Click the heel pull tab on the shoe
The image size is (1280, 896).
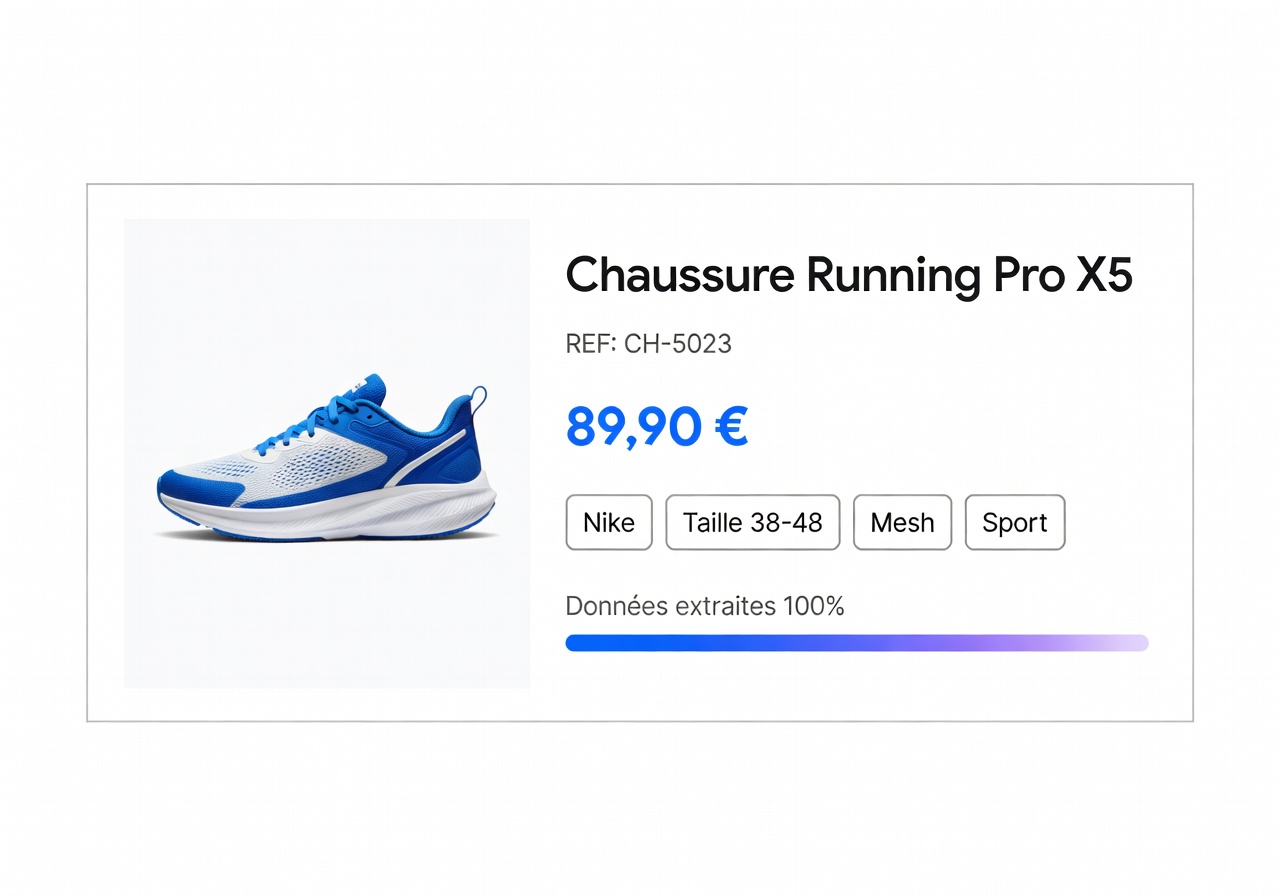[x=480, y=397]
